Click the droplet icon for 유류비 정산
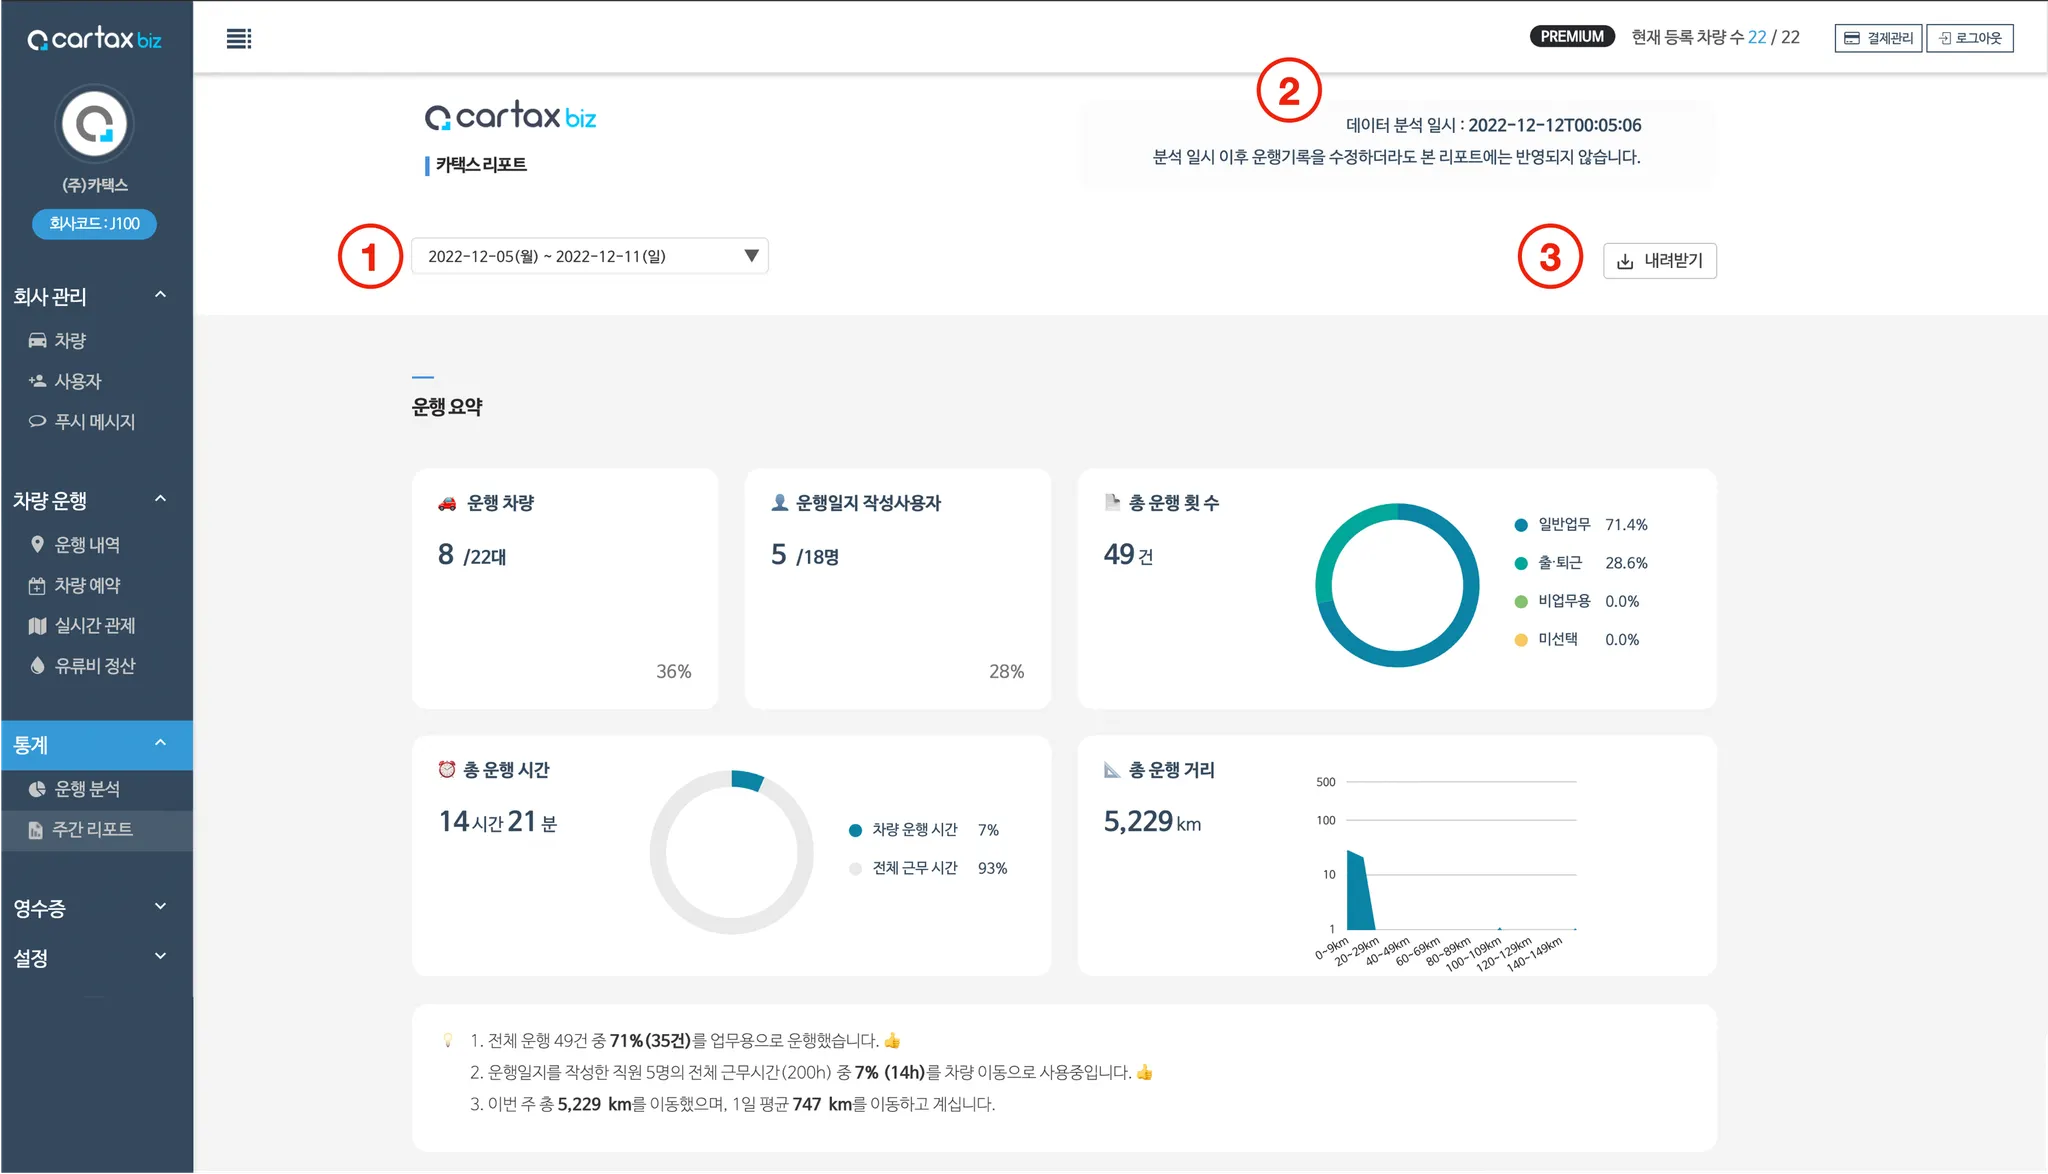Screen dimensions: 2048x1174 click(37, 666)
